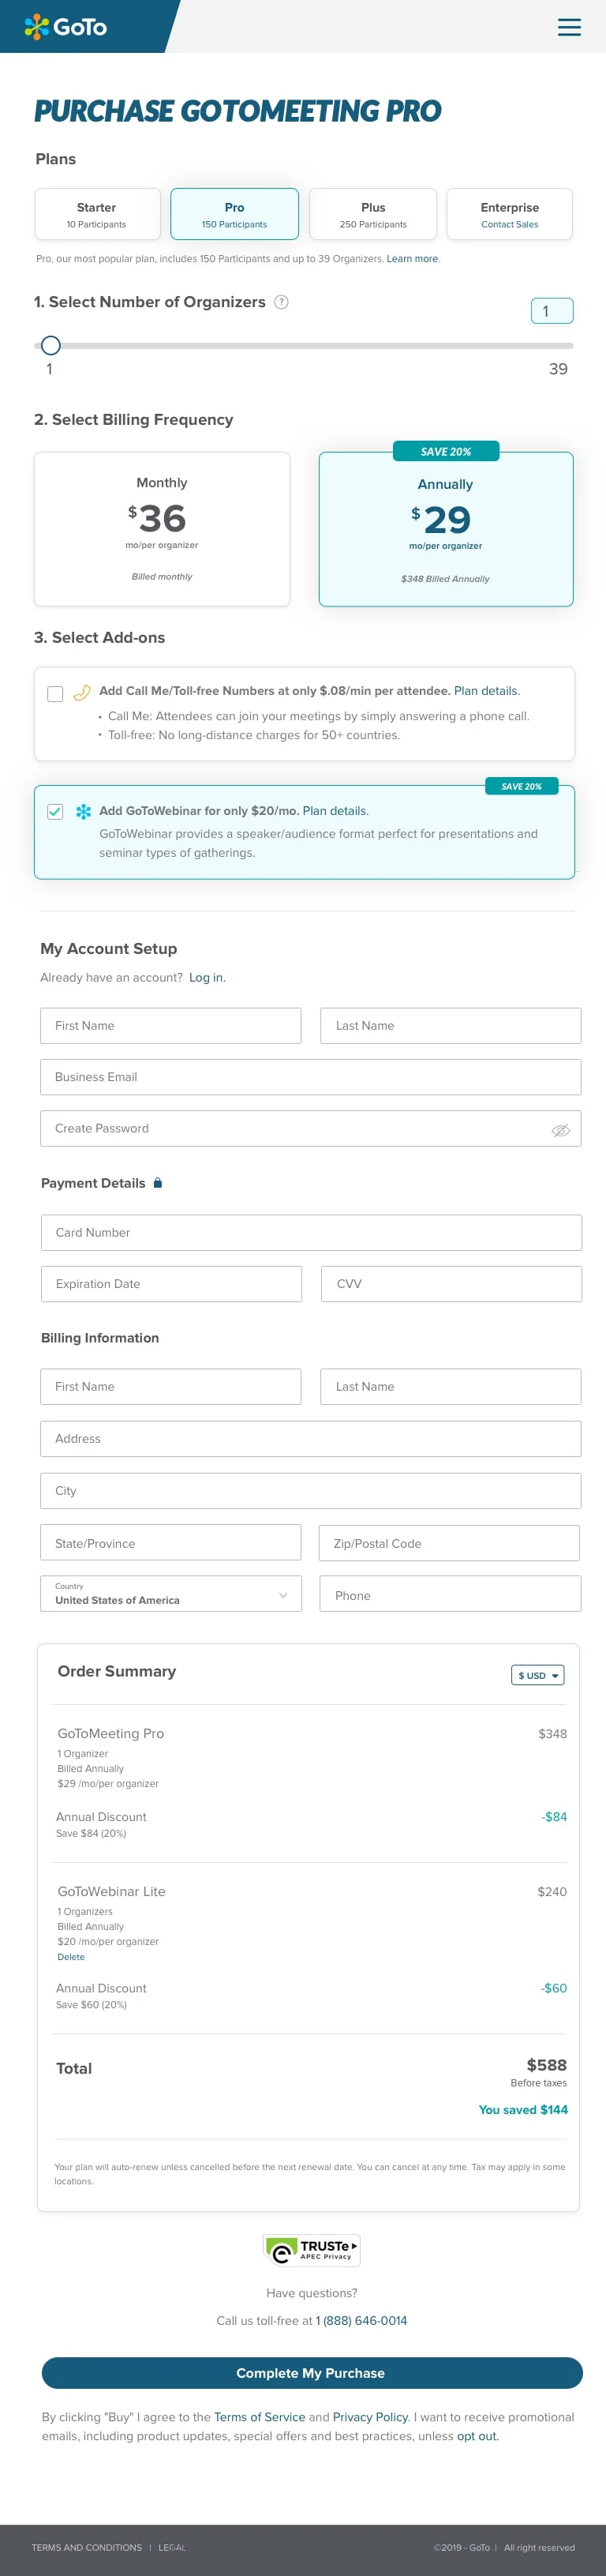This screenshot has height=2576, width=606.
Task: Click the GoTo logo
Action: click(65, 27)
